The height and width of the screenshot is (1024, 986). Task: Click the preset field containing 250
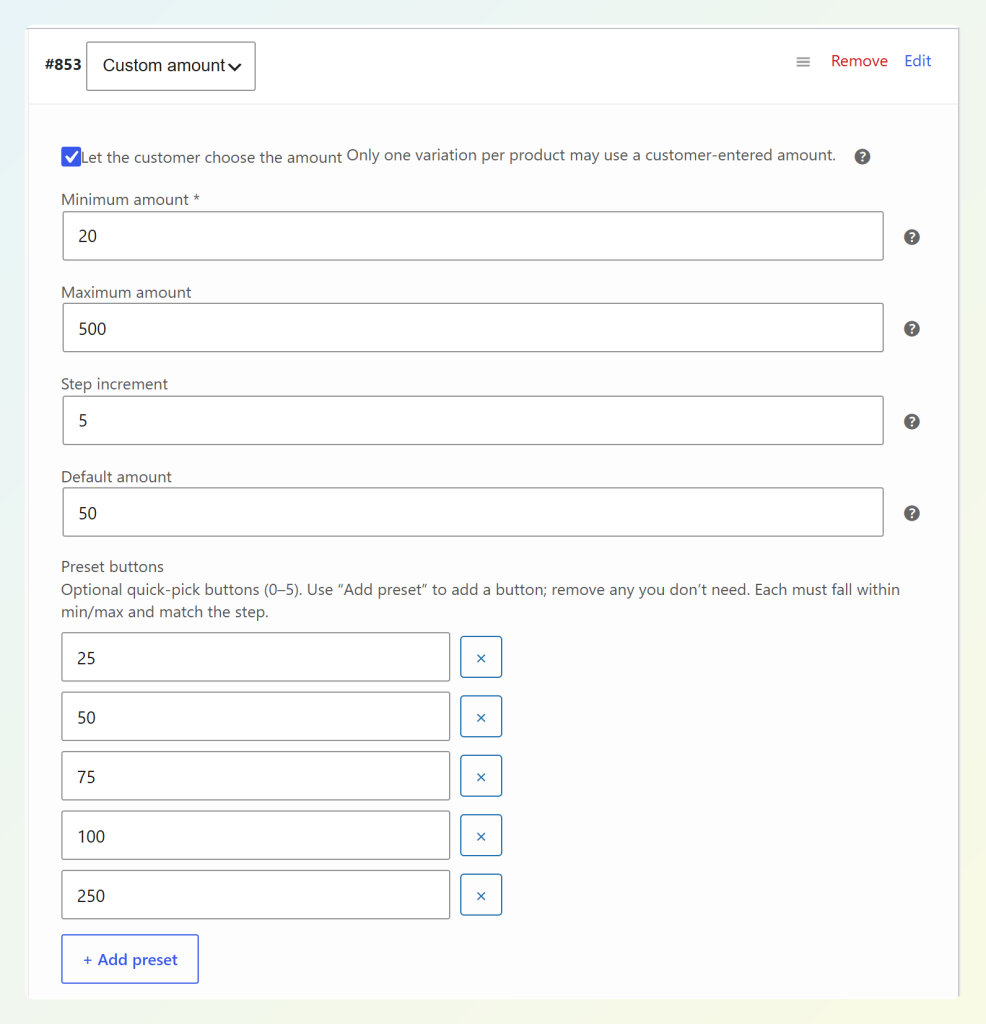pos(255,895)
